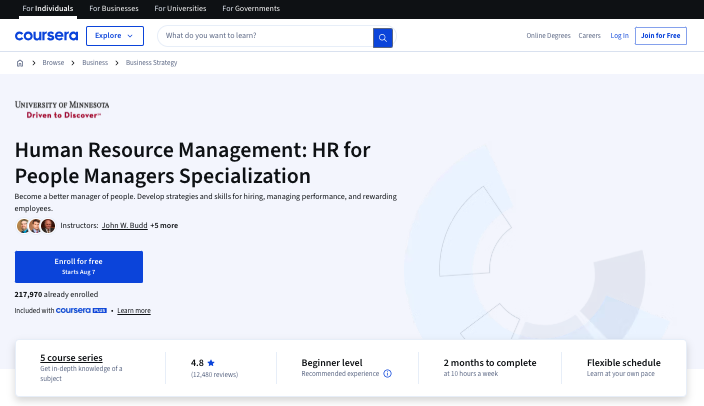The height and width of the screenshot is (406, 704).
Task: Click the Join for Free button
Action: tap(660, 36)
